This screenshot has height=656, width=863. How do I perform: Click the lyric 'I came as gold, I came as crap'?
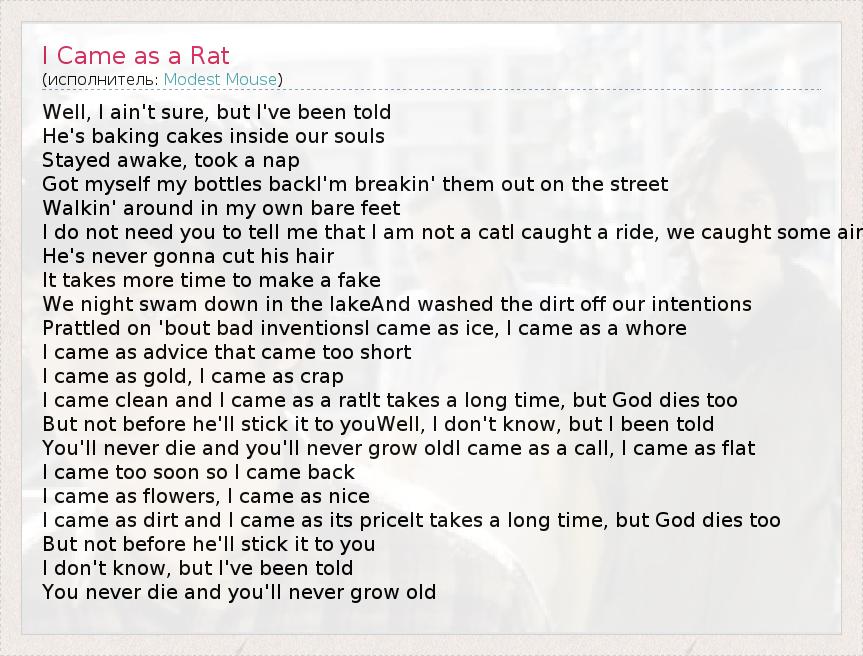pos(193,376)
